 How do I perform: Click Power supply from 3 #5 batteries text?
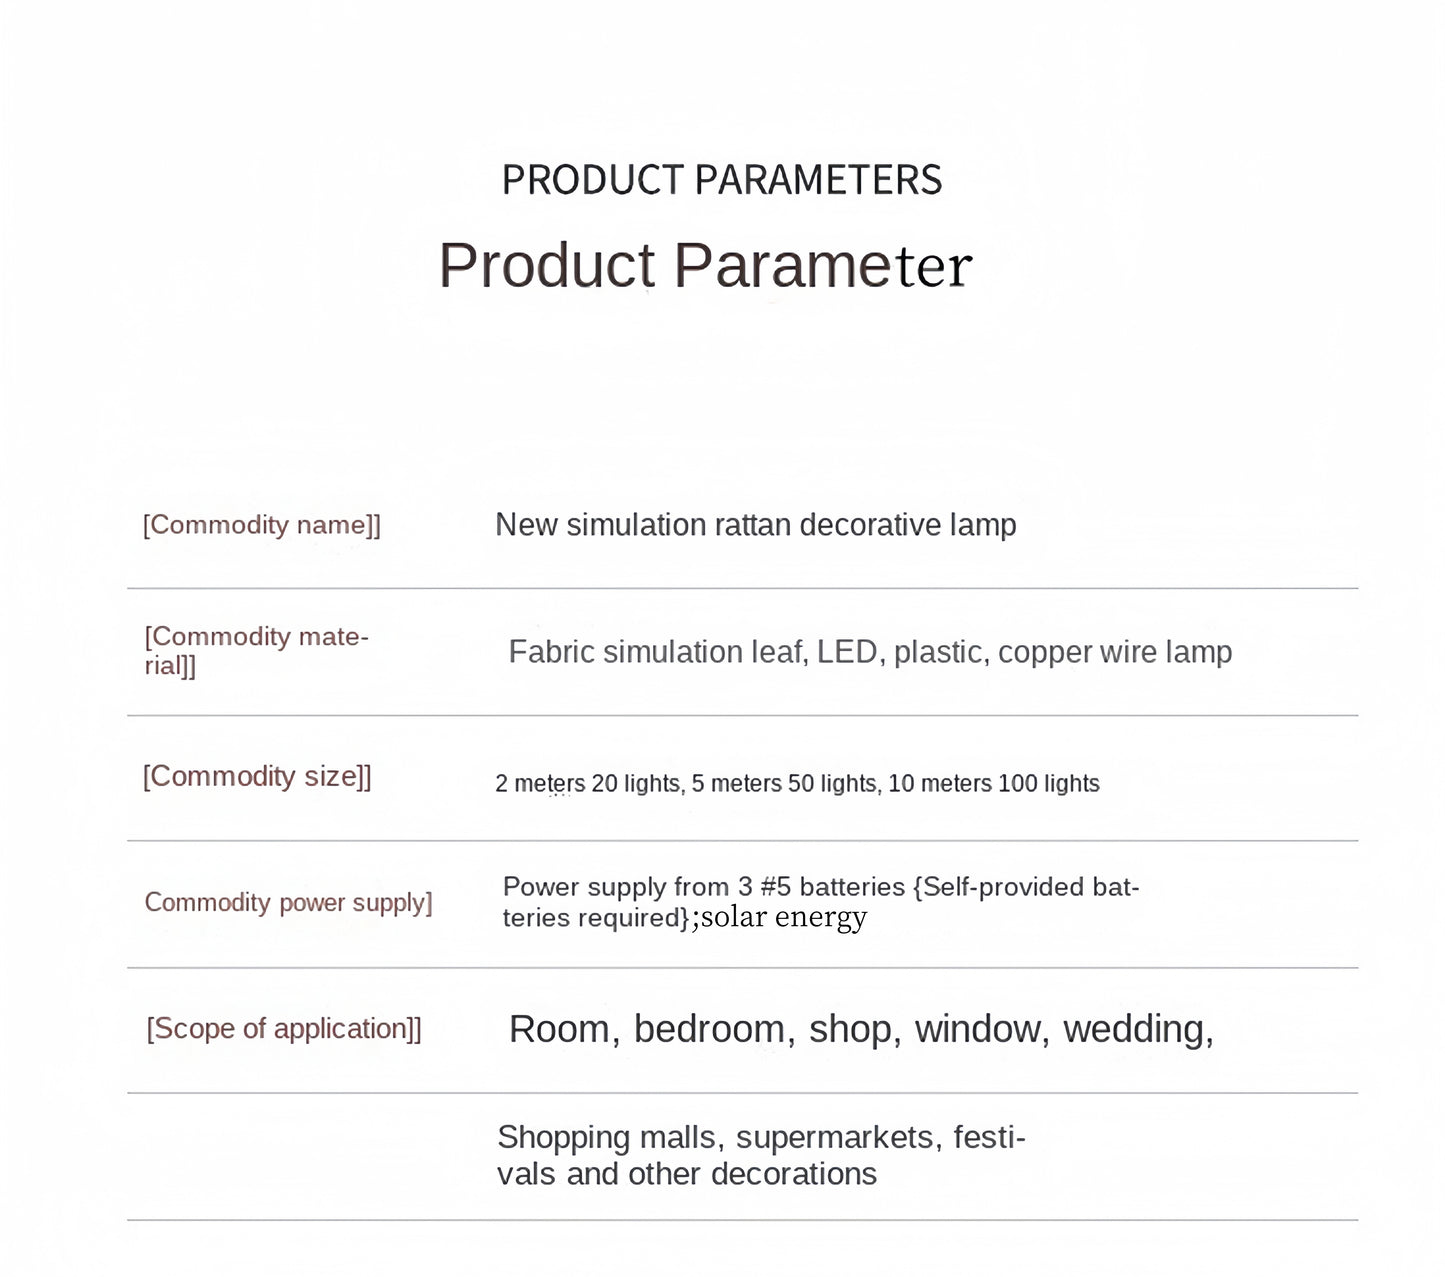[704, 887]
